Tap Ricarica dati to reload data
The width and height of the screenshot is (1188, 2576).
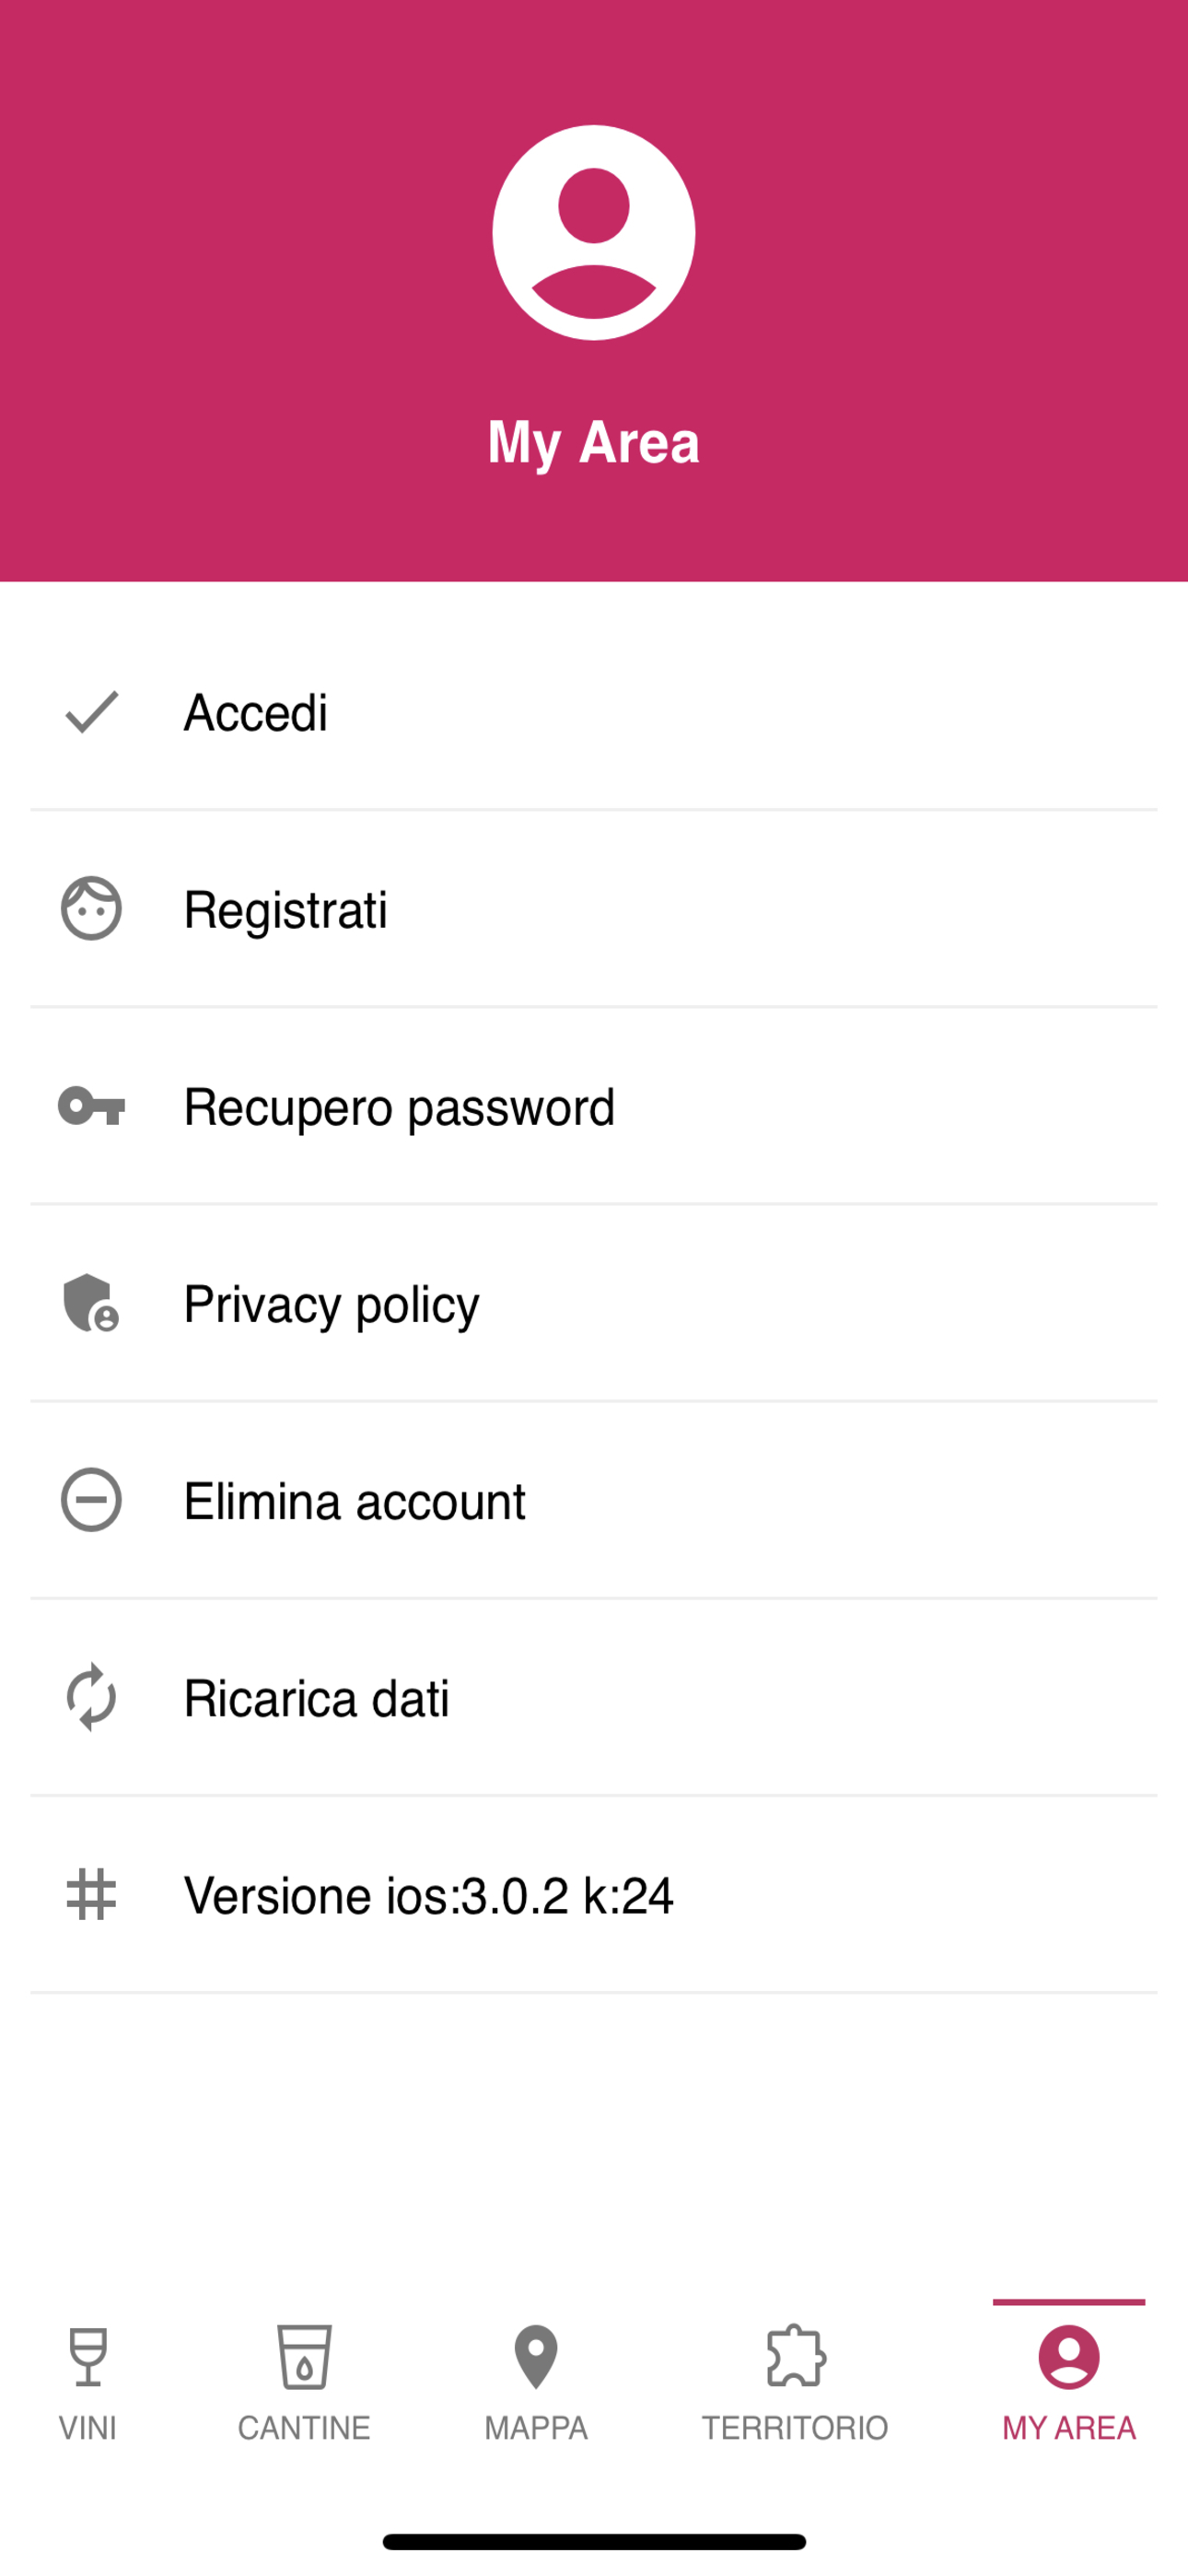594,1697
